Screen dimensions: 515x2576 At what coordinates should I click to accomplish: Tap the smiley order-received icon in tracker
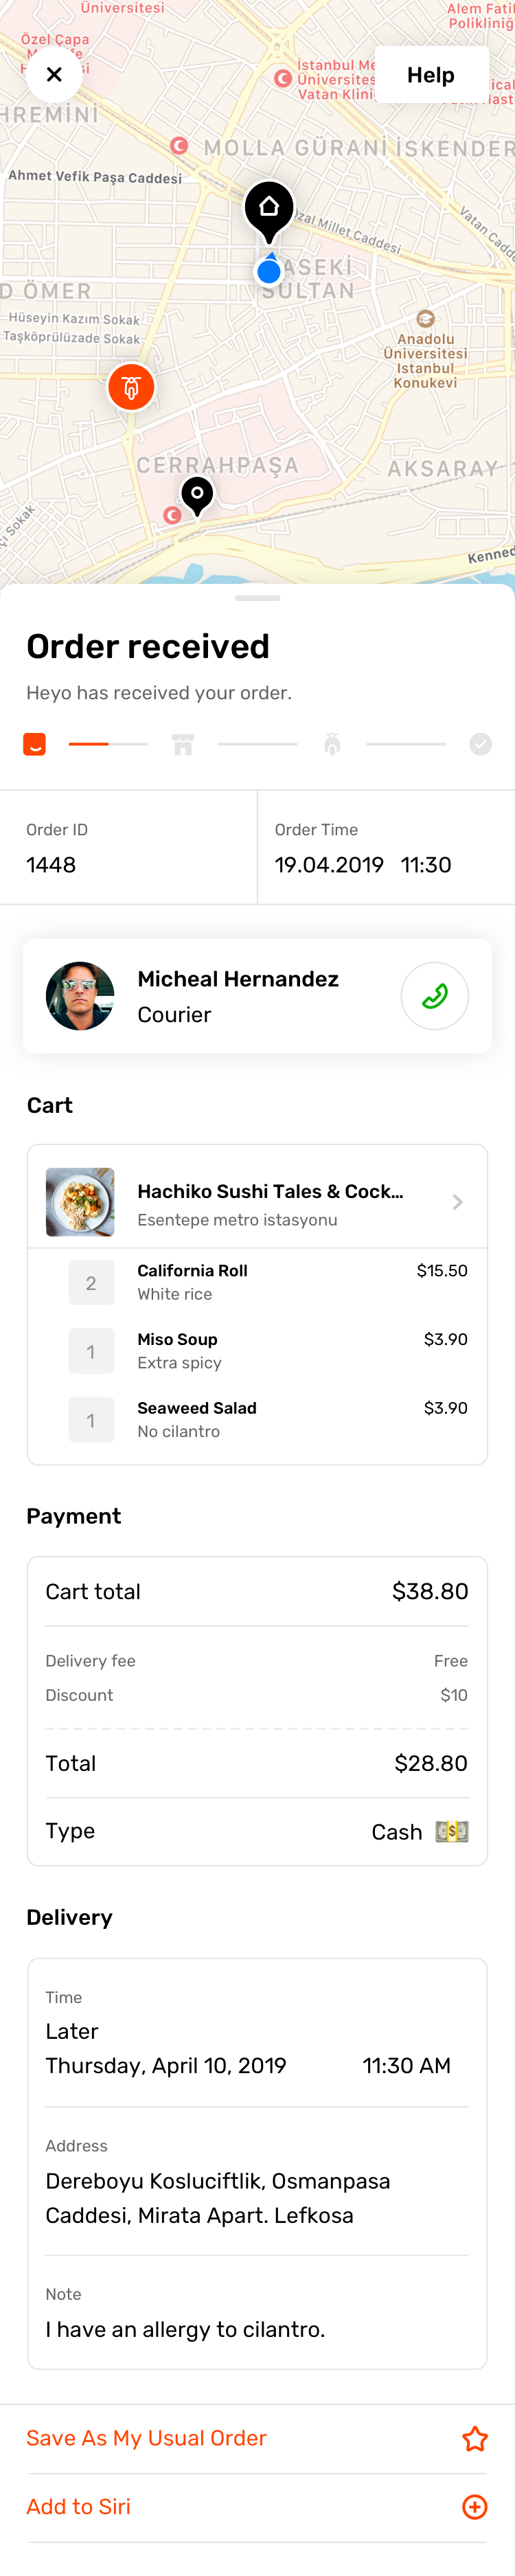coord(34,744)
